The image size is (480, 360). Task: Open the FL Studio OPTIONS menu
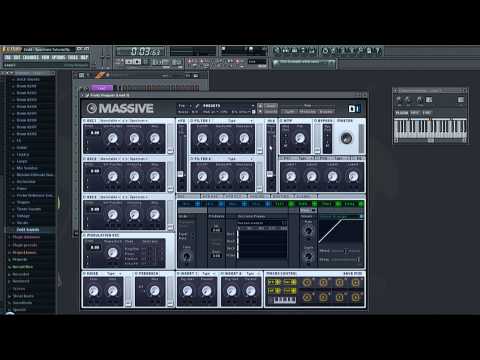pos(58,57)
